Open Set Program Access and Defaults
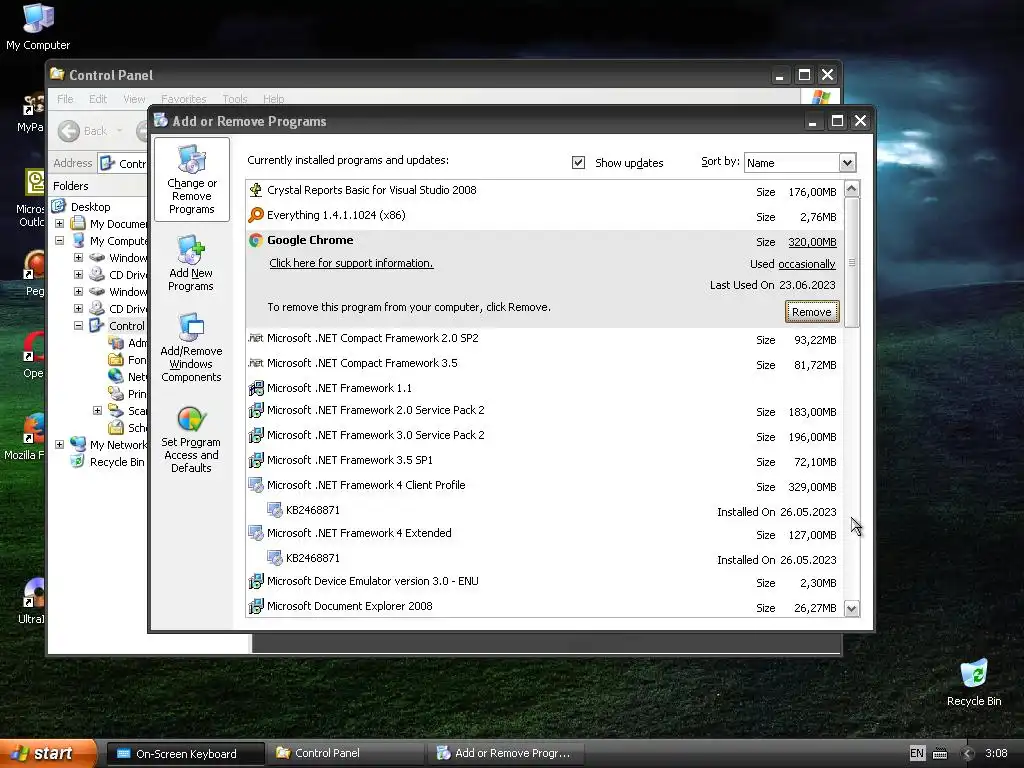Viewport: 1024px width, 768px height. tap(191, 439)
